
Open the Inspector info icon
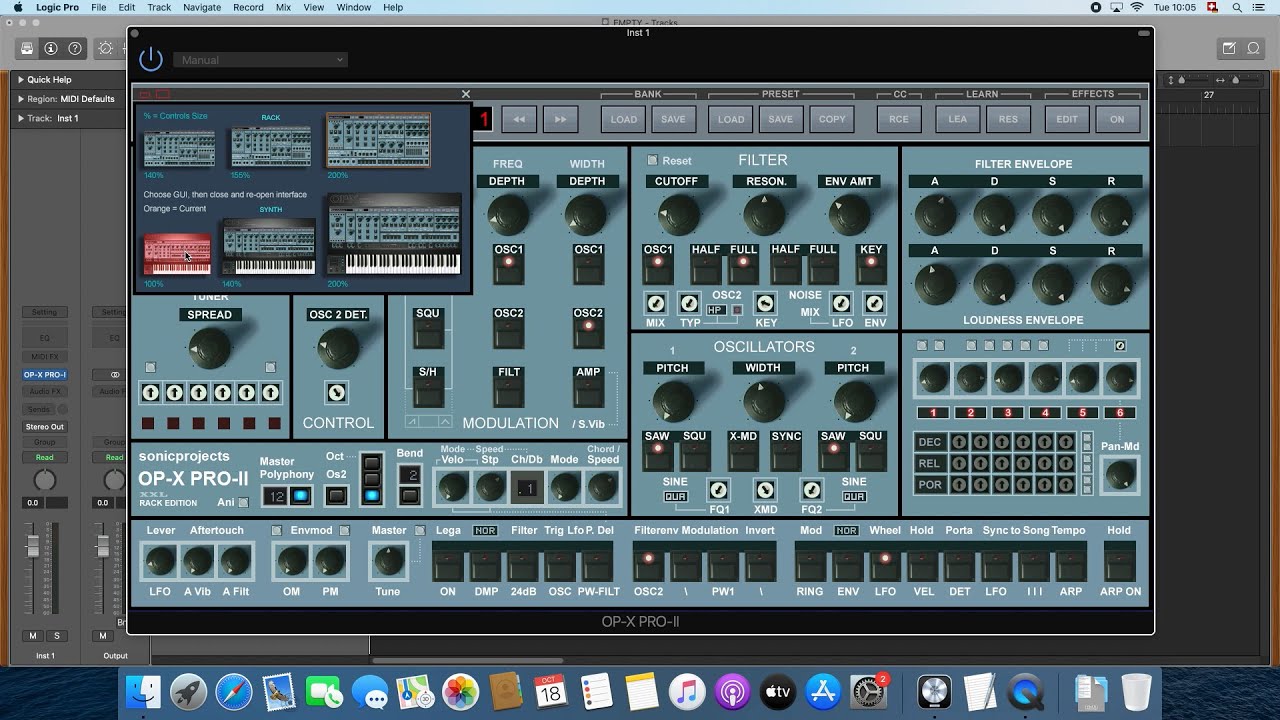point(51,48)
